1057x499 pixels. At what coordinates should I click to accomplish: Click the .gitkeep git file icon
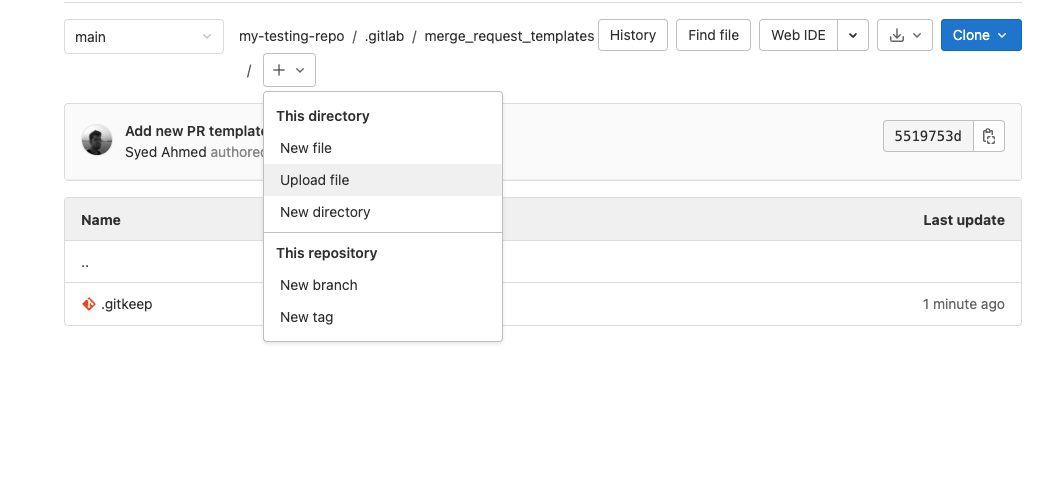89,304
